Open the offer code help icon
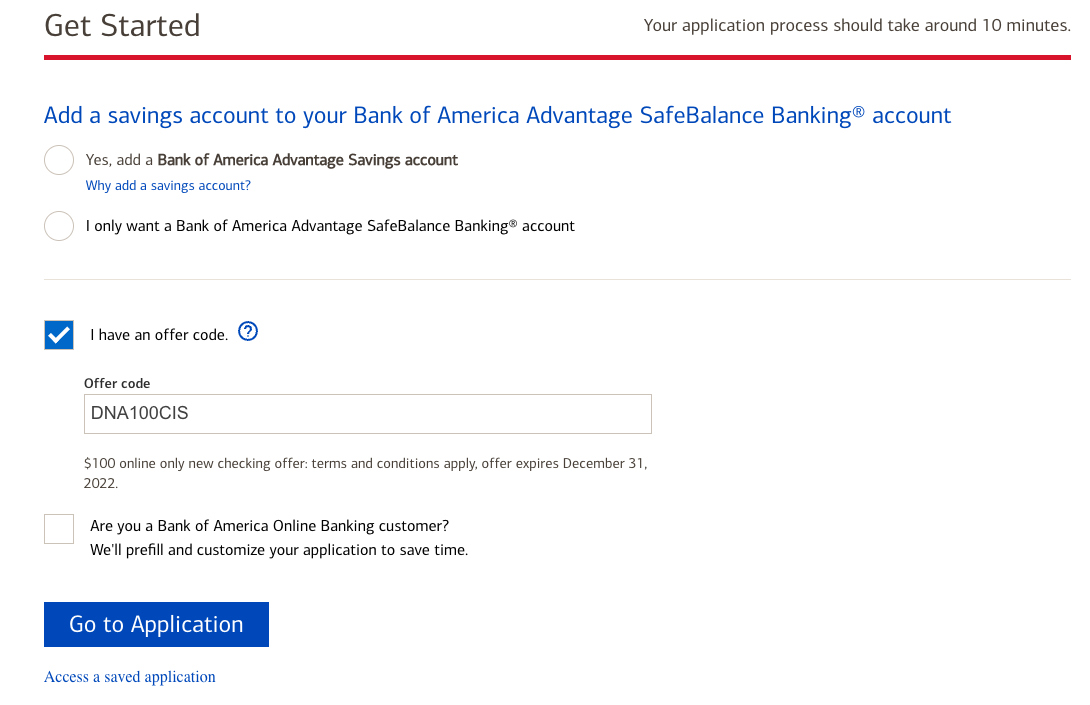 click(248, 332)
